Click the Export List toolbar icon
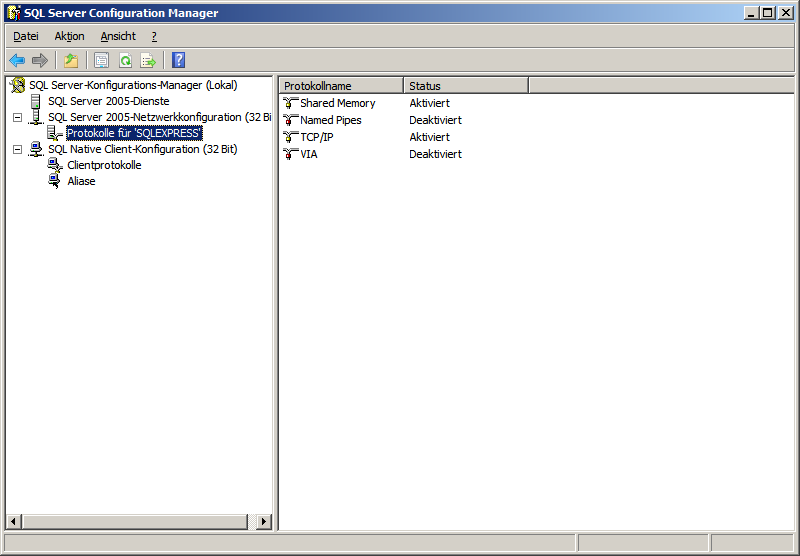 pos(148,60)
